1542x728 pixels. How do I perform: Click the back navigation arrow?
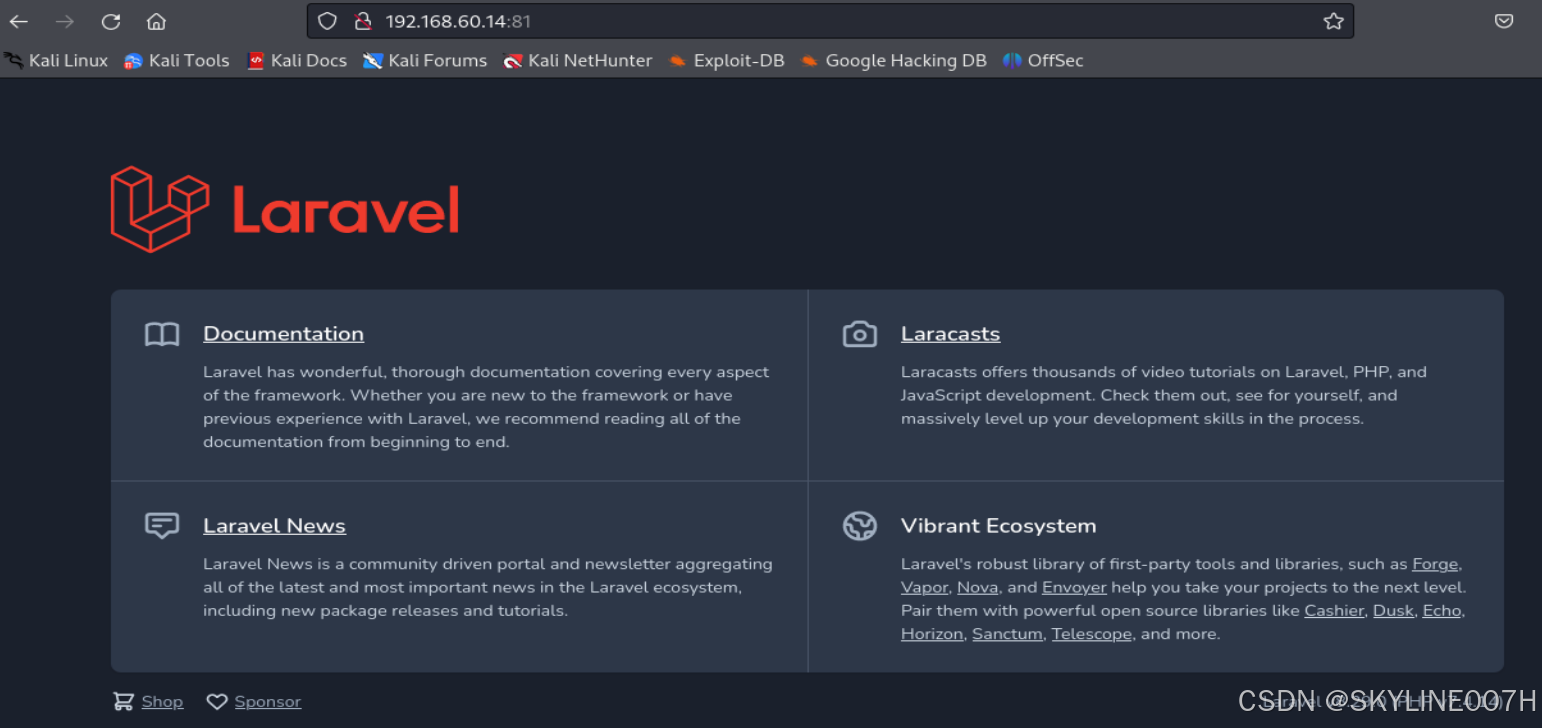[18, 20]
